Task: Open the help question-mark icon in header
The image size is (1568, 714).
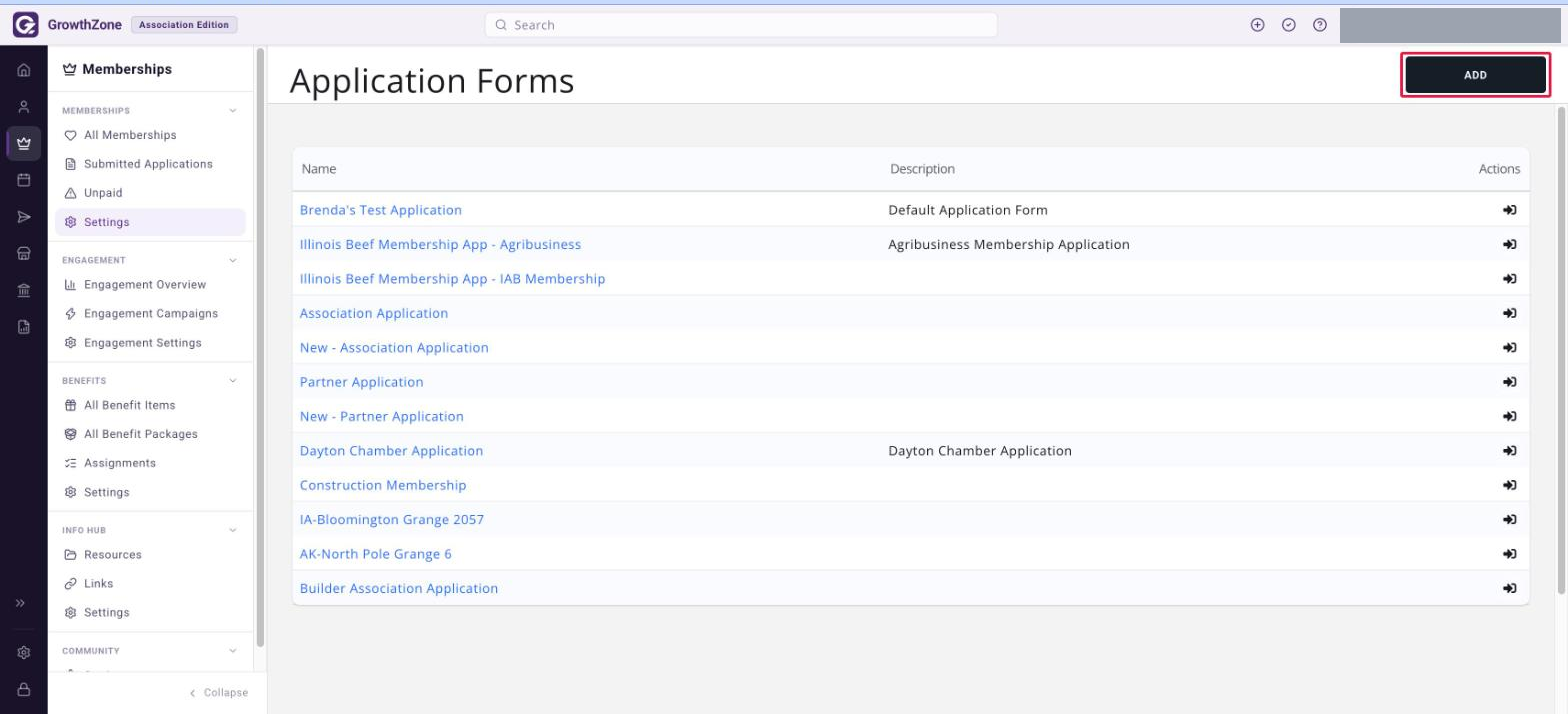Action: tap(1320, 25)
